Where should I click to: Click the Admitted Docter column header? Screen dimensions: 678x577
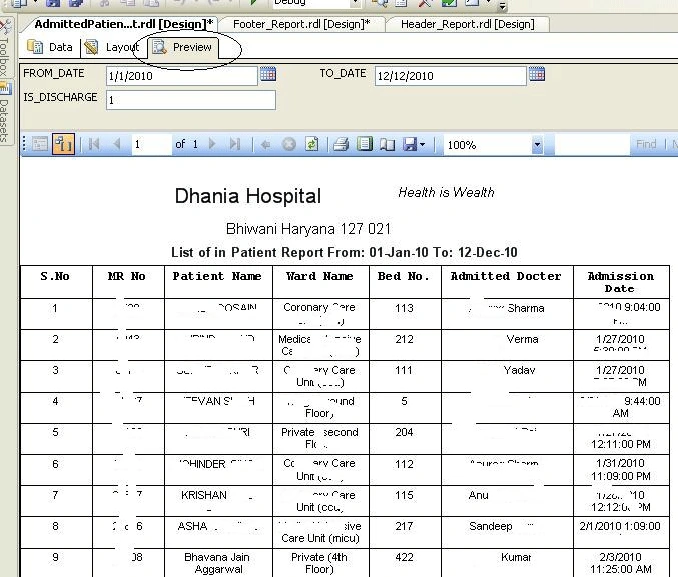click(507, 282)
